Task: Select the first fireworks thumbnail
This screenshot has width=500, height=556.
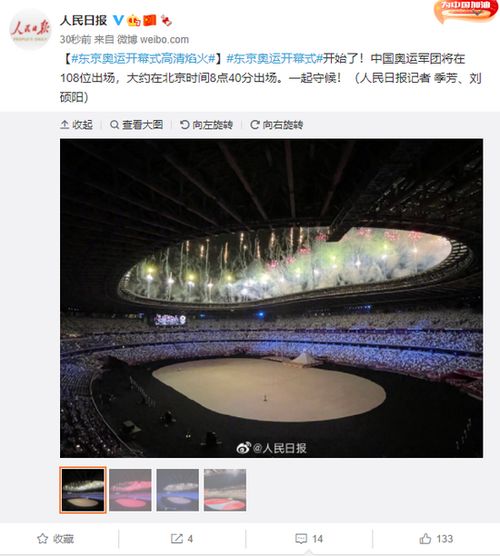Action: tap(83, 490)
